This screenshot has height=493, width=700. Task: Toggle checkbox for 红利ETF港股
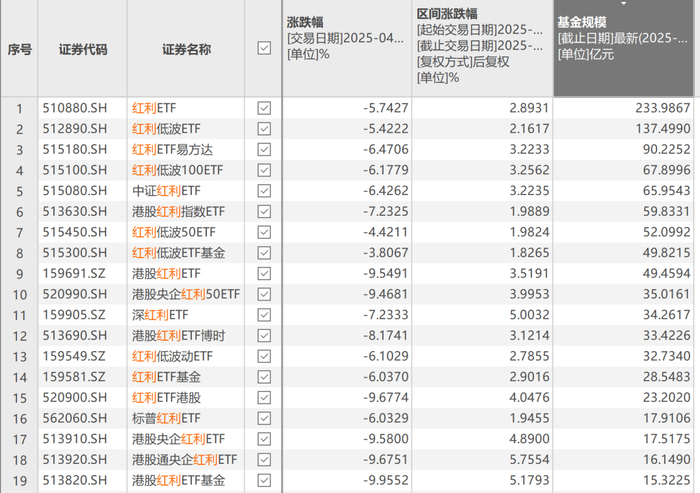pos(264,397)
